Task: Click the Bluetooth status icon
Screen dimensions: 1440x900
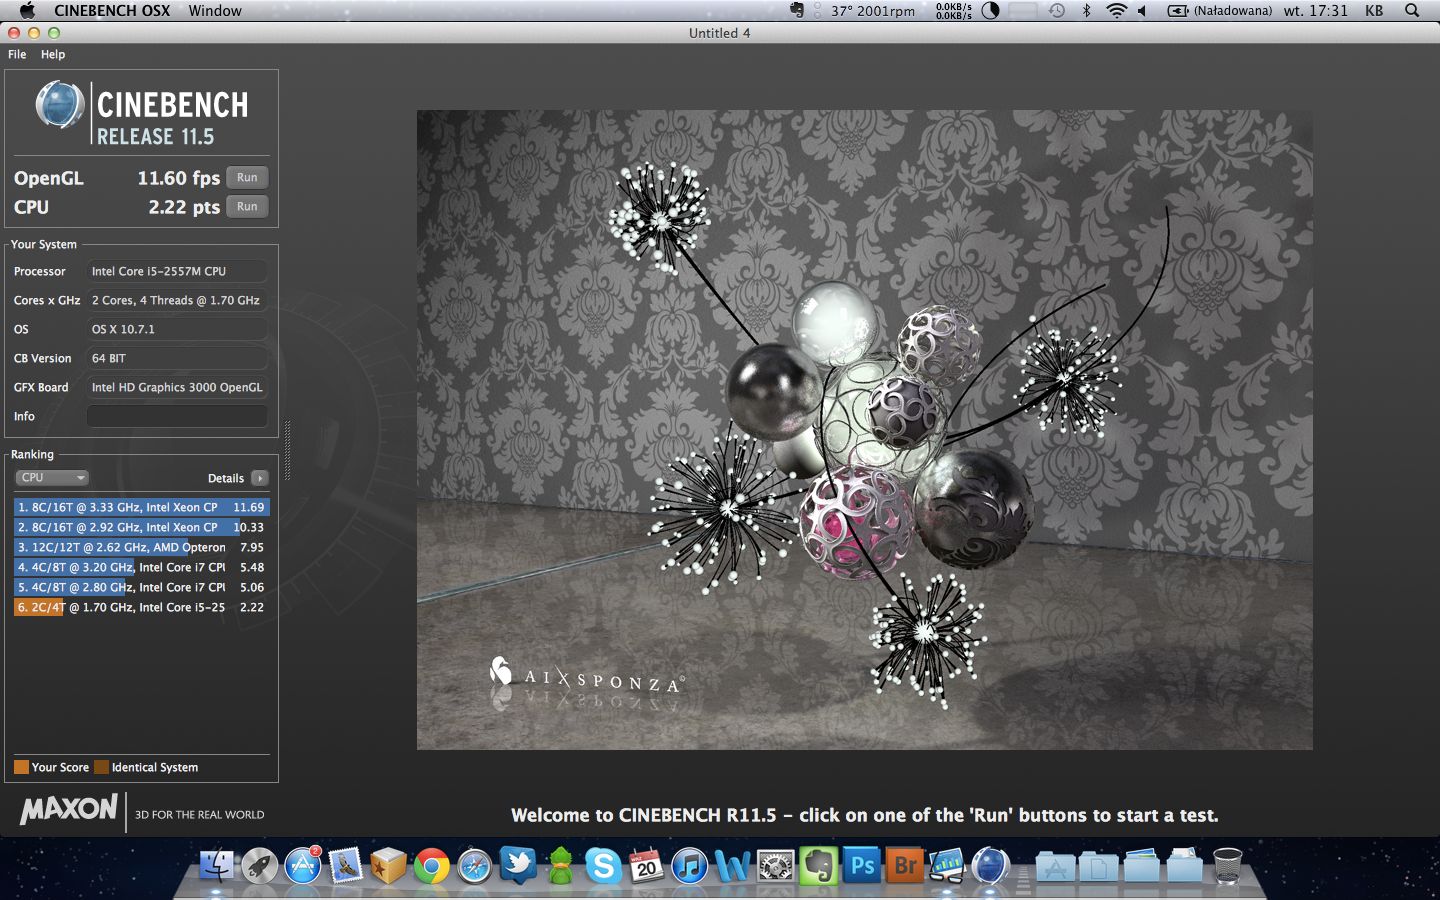Action: click(x=1086, y=10)
